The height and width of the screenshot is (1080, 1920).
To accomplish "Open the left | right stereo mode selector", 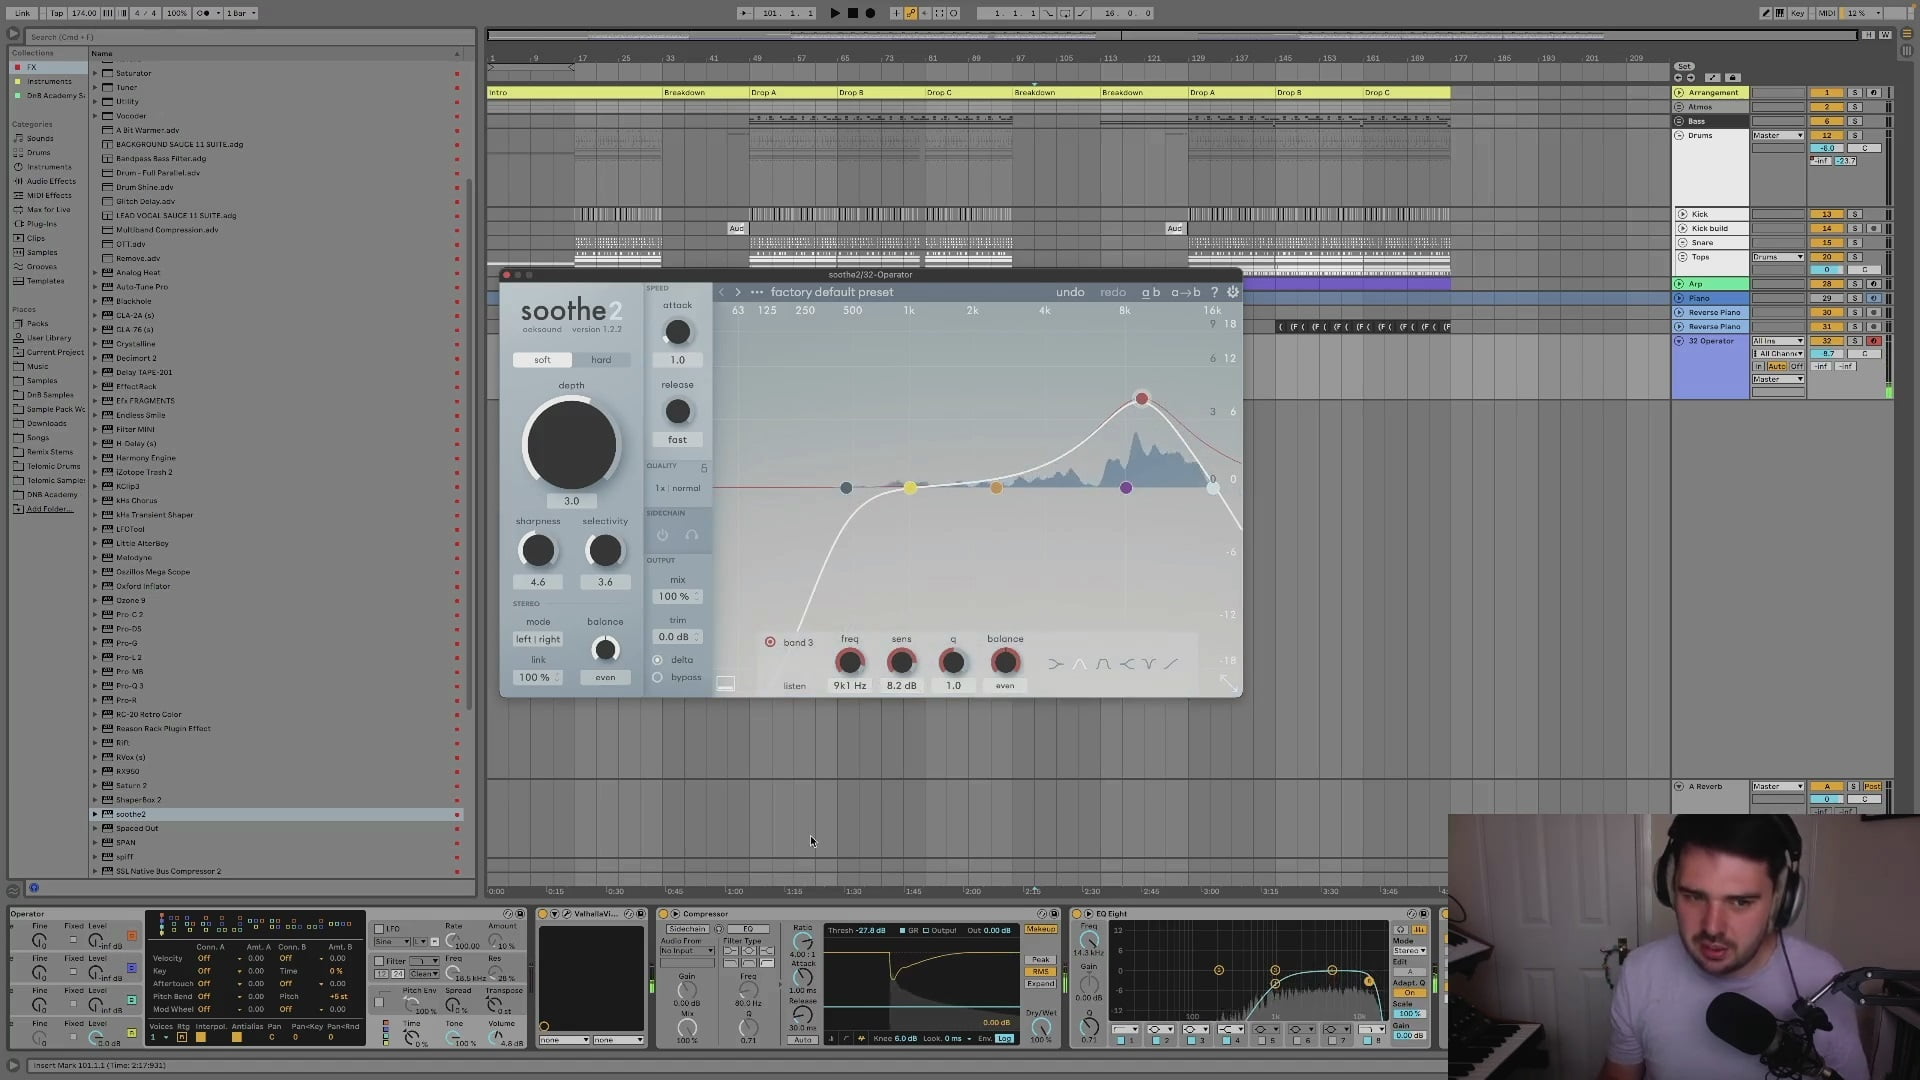I will click(538, 639).
